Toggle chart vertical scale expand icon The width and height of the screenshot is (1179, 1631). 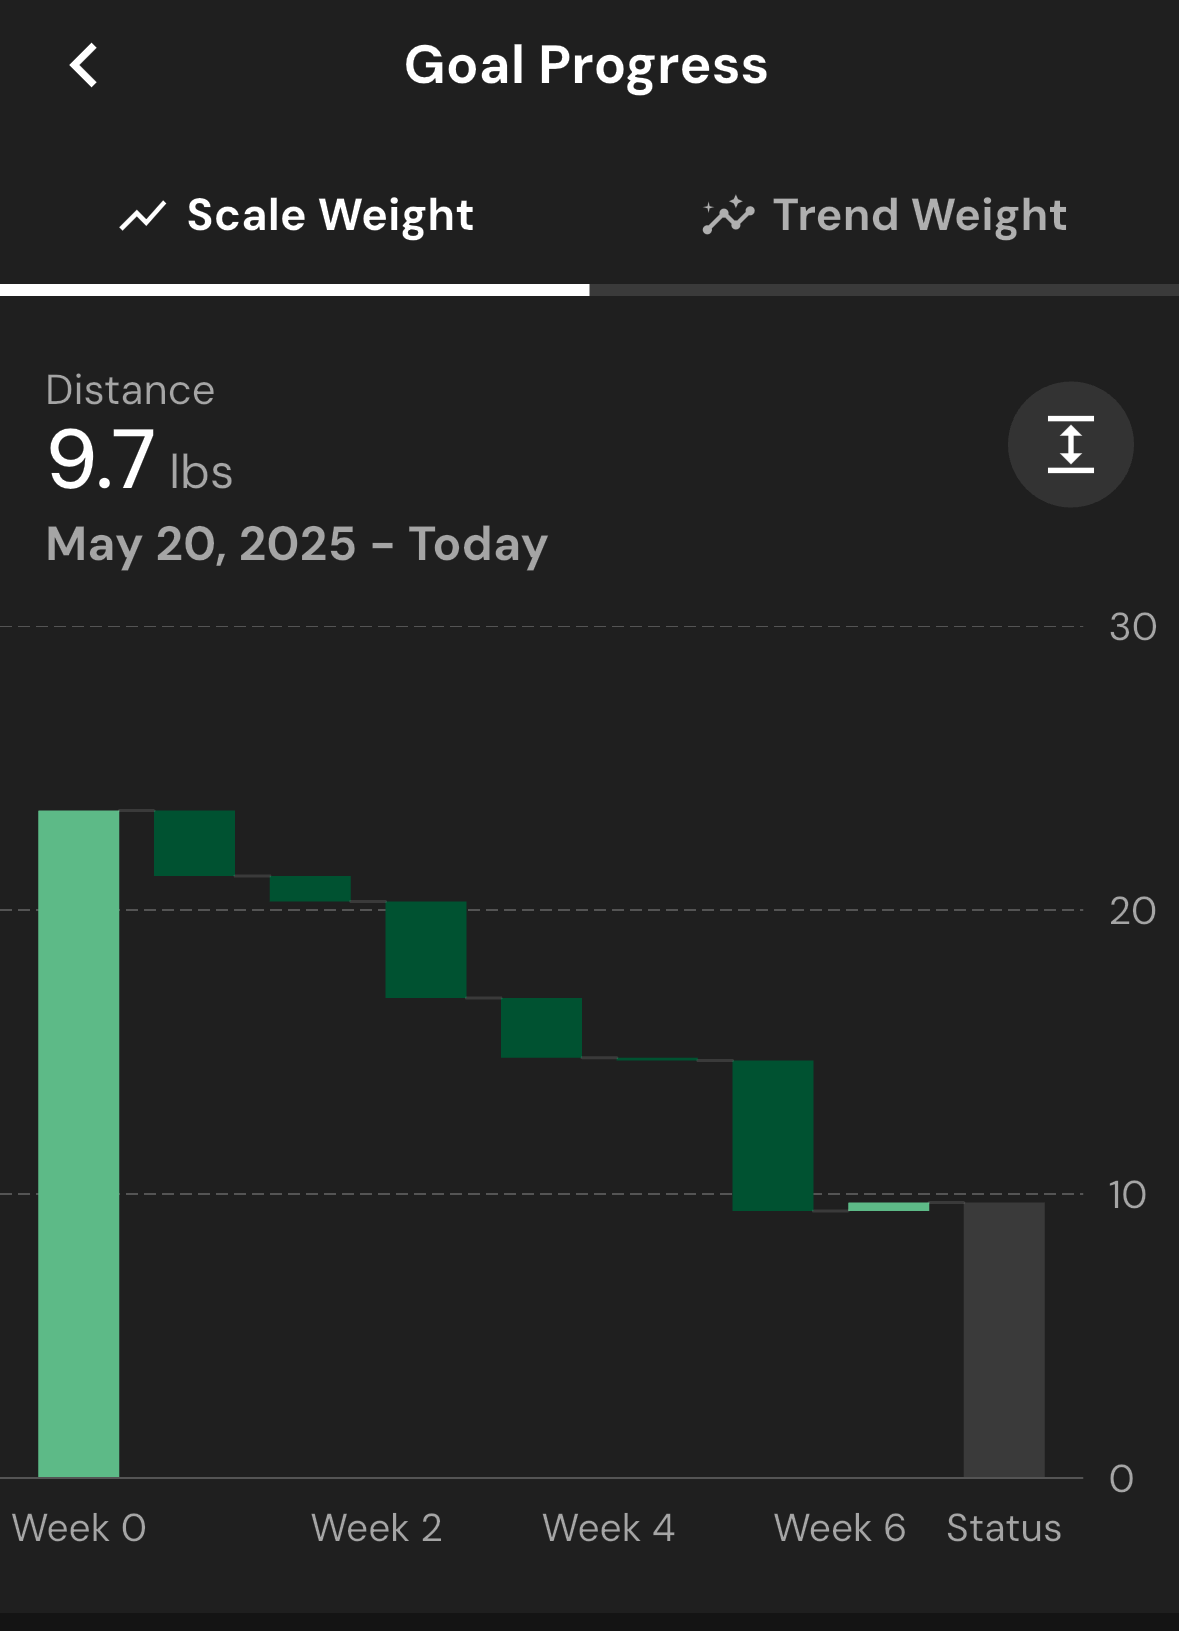coord(1070,444)
